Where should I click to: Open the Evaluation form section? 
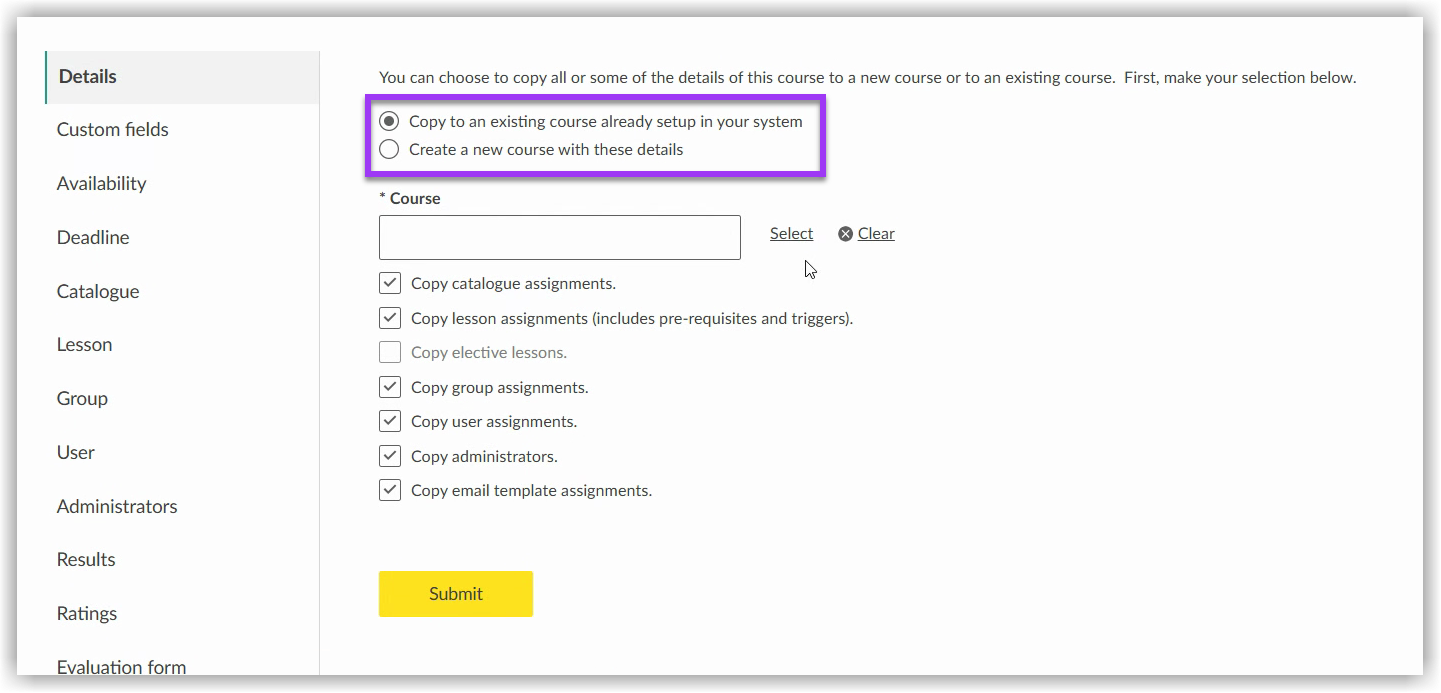121,666
